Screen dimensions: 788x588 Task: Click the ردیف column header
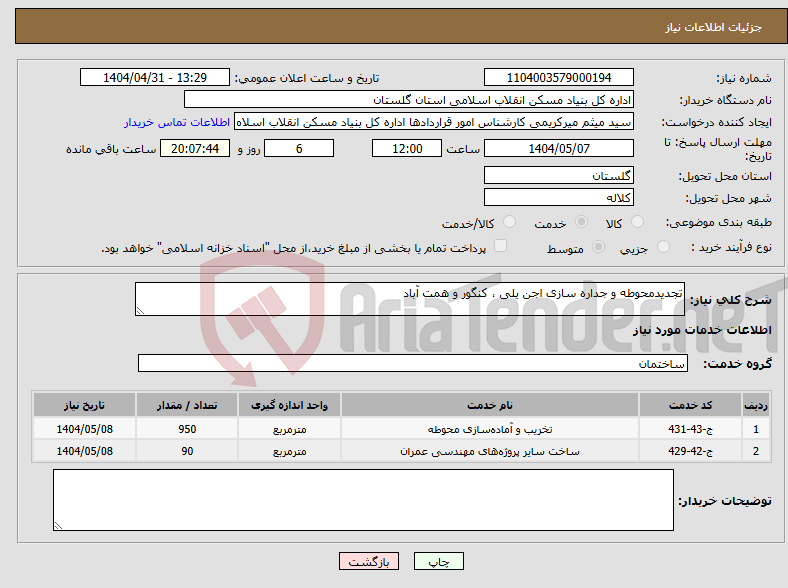756,405
